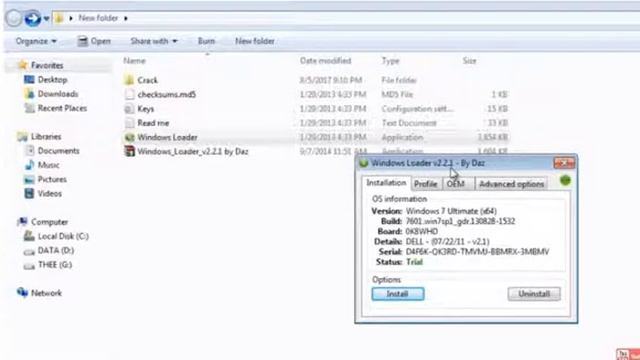Select the checksums.md5 file icon

tap(129, 94)
